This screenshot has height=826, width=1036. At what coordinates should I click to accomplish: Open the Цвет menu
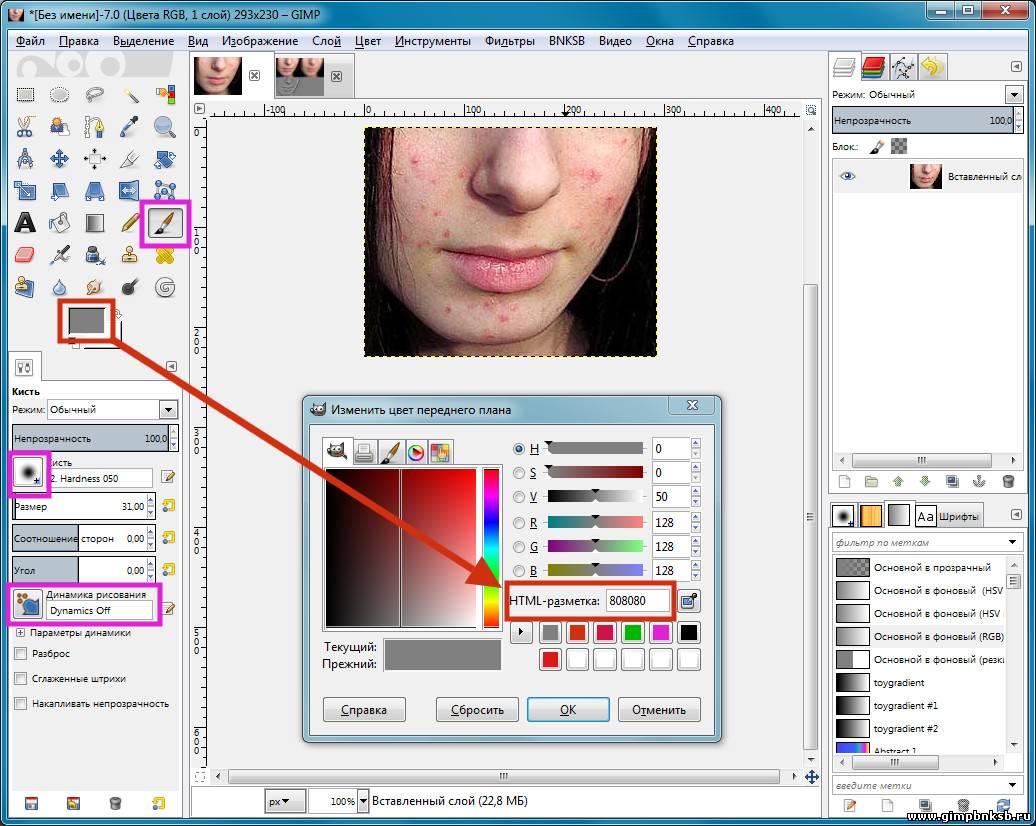click(368, 41)
